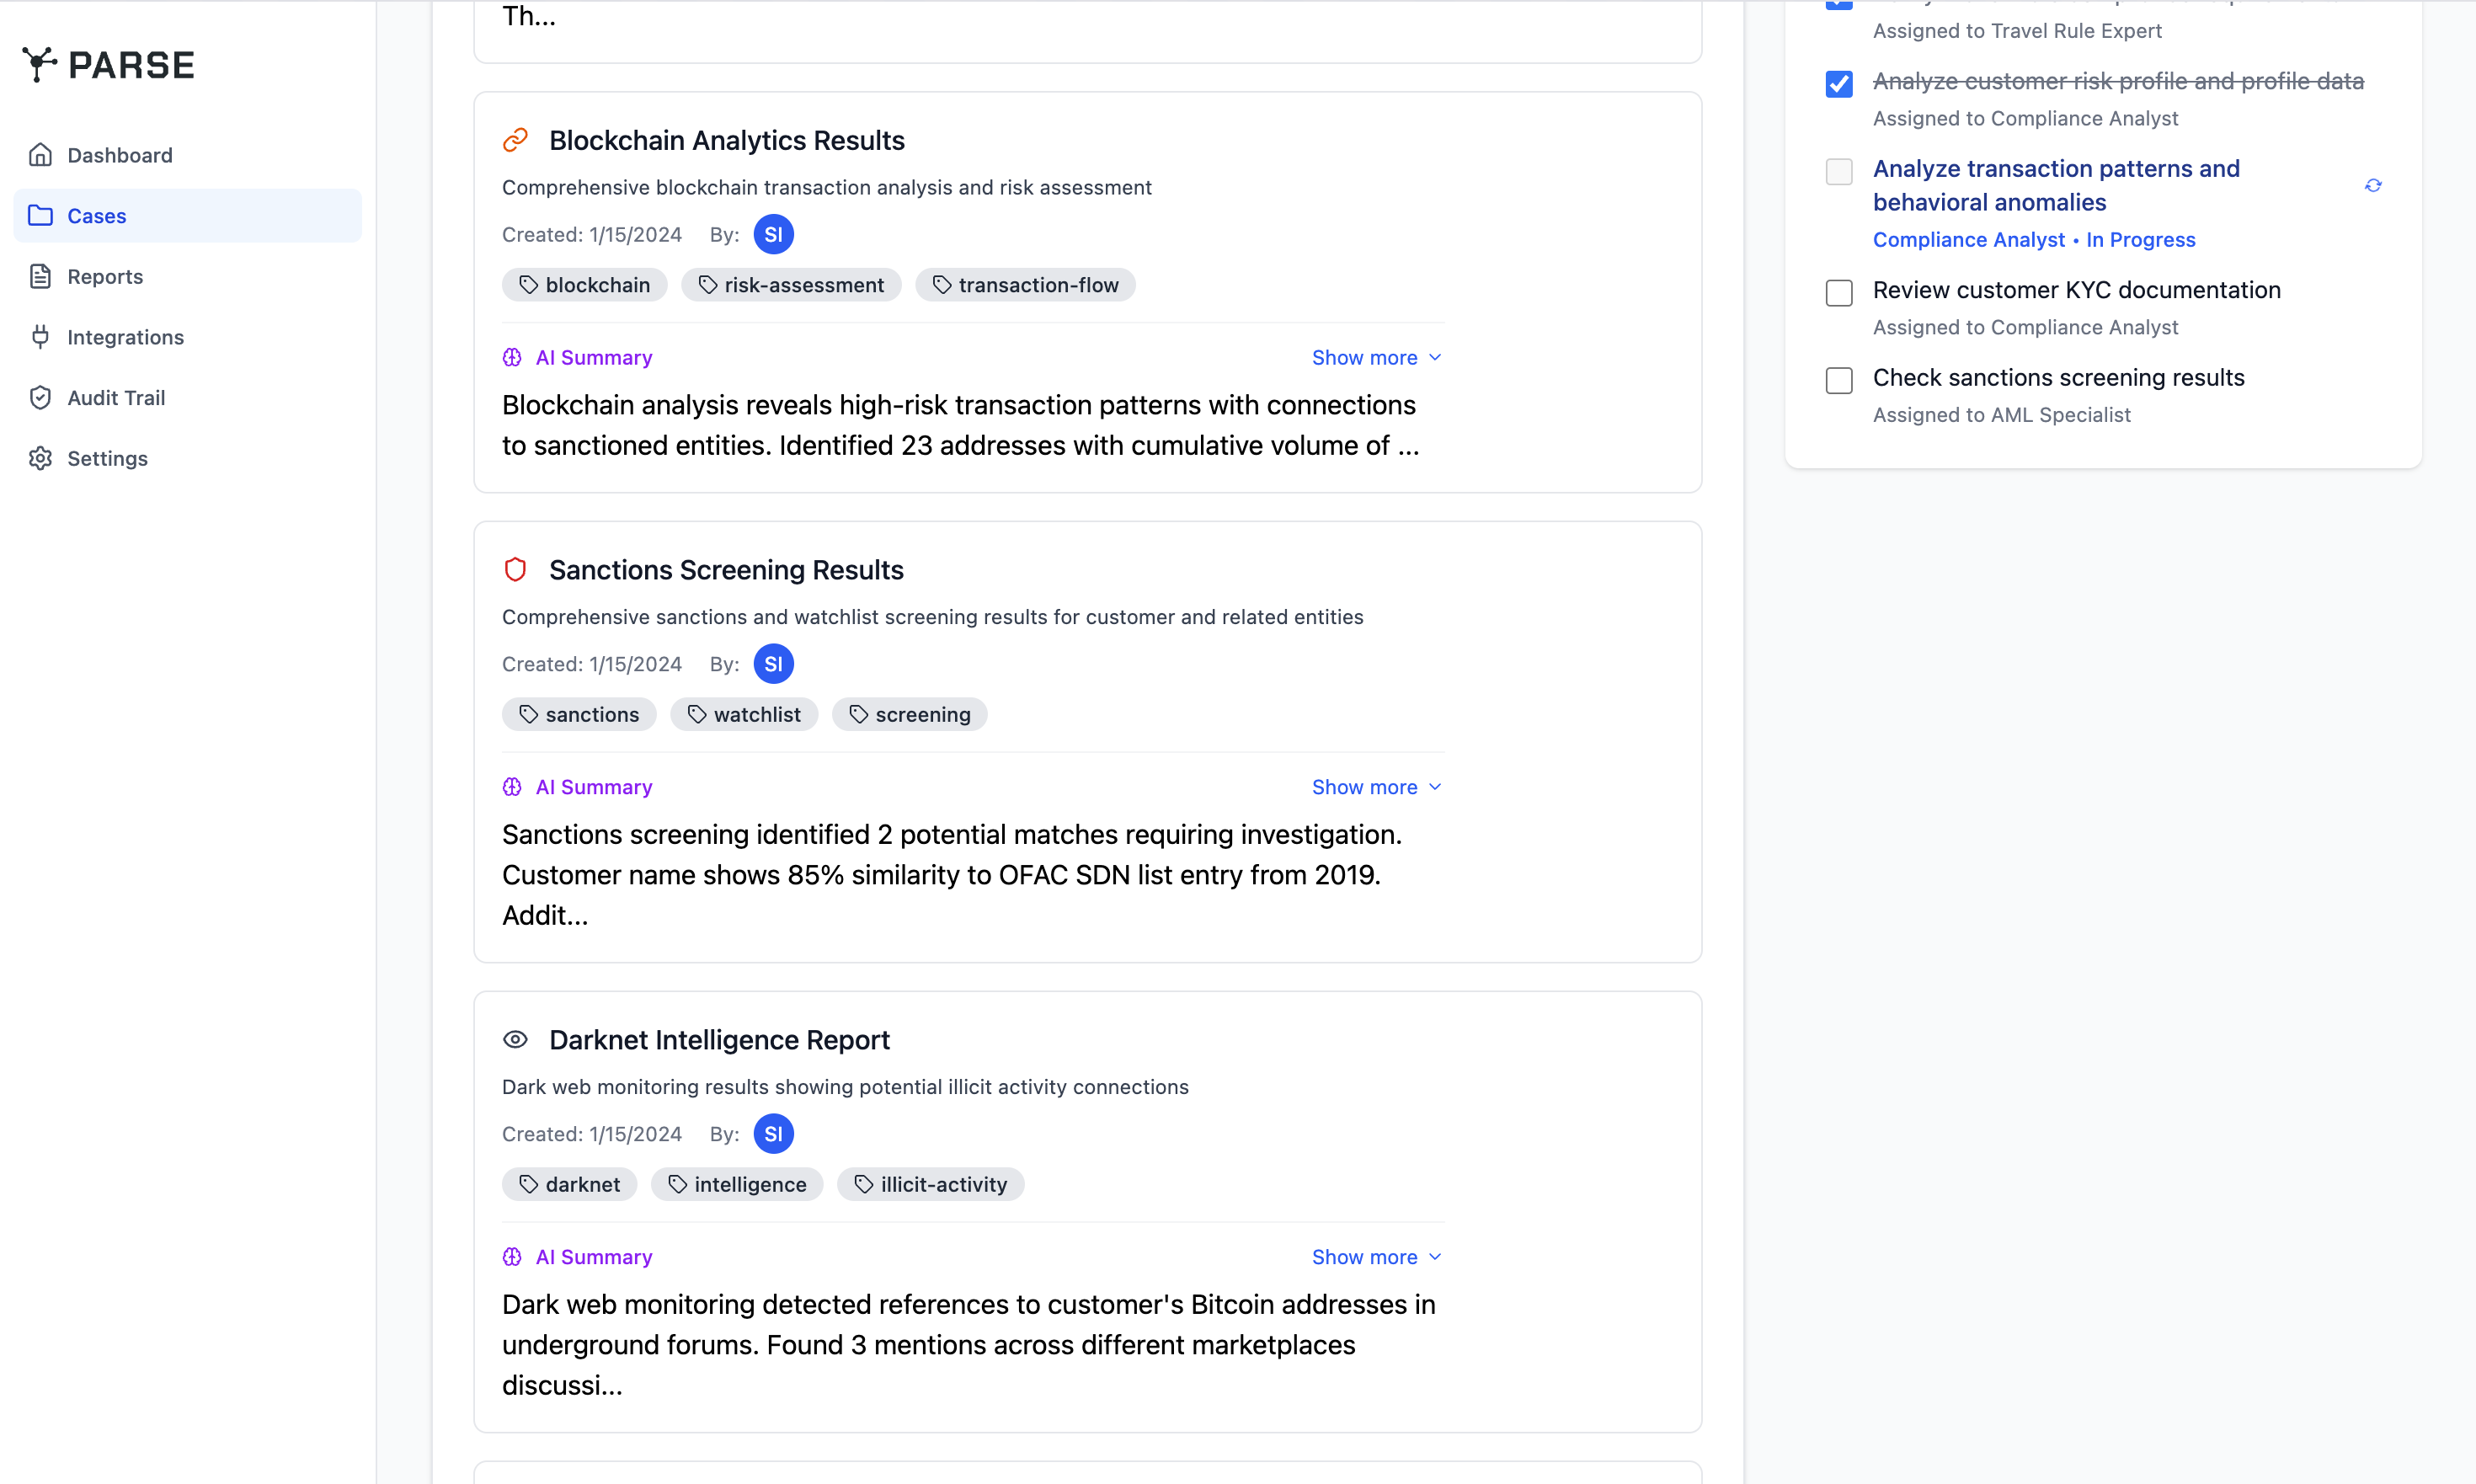2476x1484 pixels.
Task: Click the link icon beside Blockchain Analytics Results
Action: pos(515,140)
